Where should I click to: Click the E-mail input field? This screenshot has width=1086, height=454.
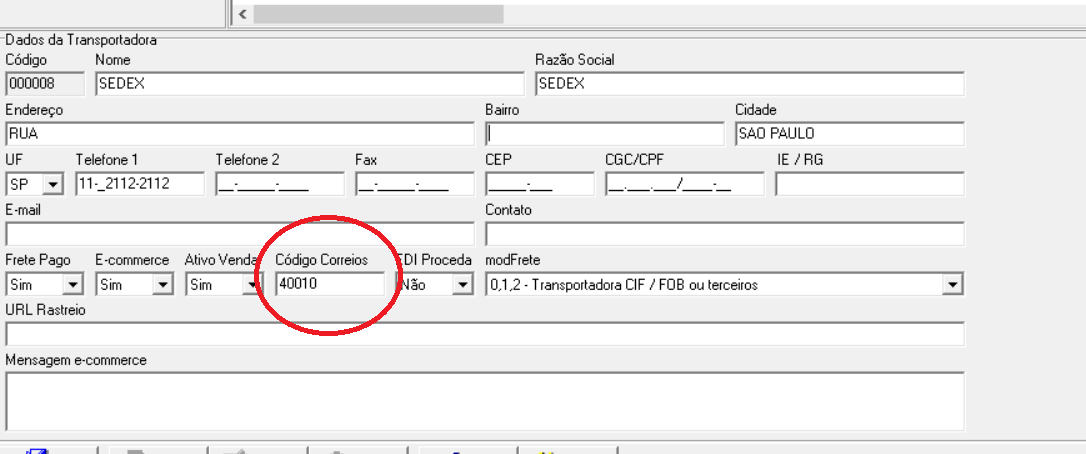point(240,234)
